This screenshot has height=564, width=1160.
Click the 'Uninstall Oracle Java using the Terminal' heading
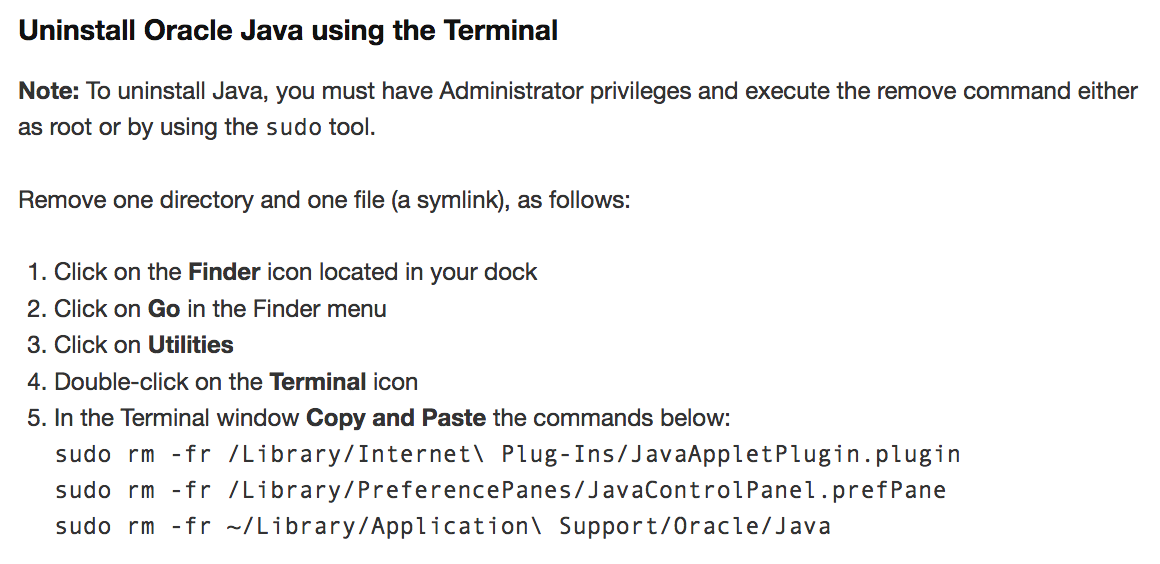pos(288,31)
